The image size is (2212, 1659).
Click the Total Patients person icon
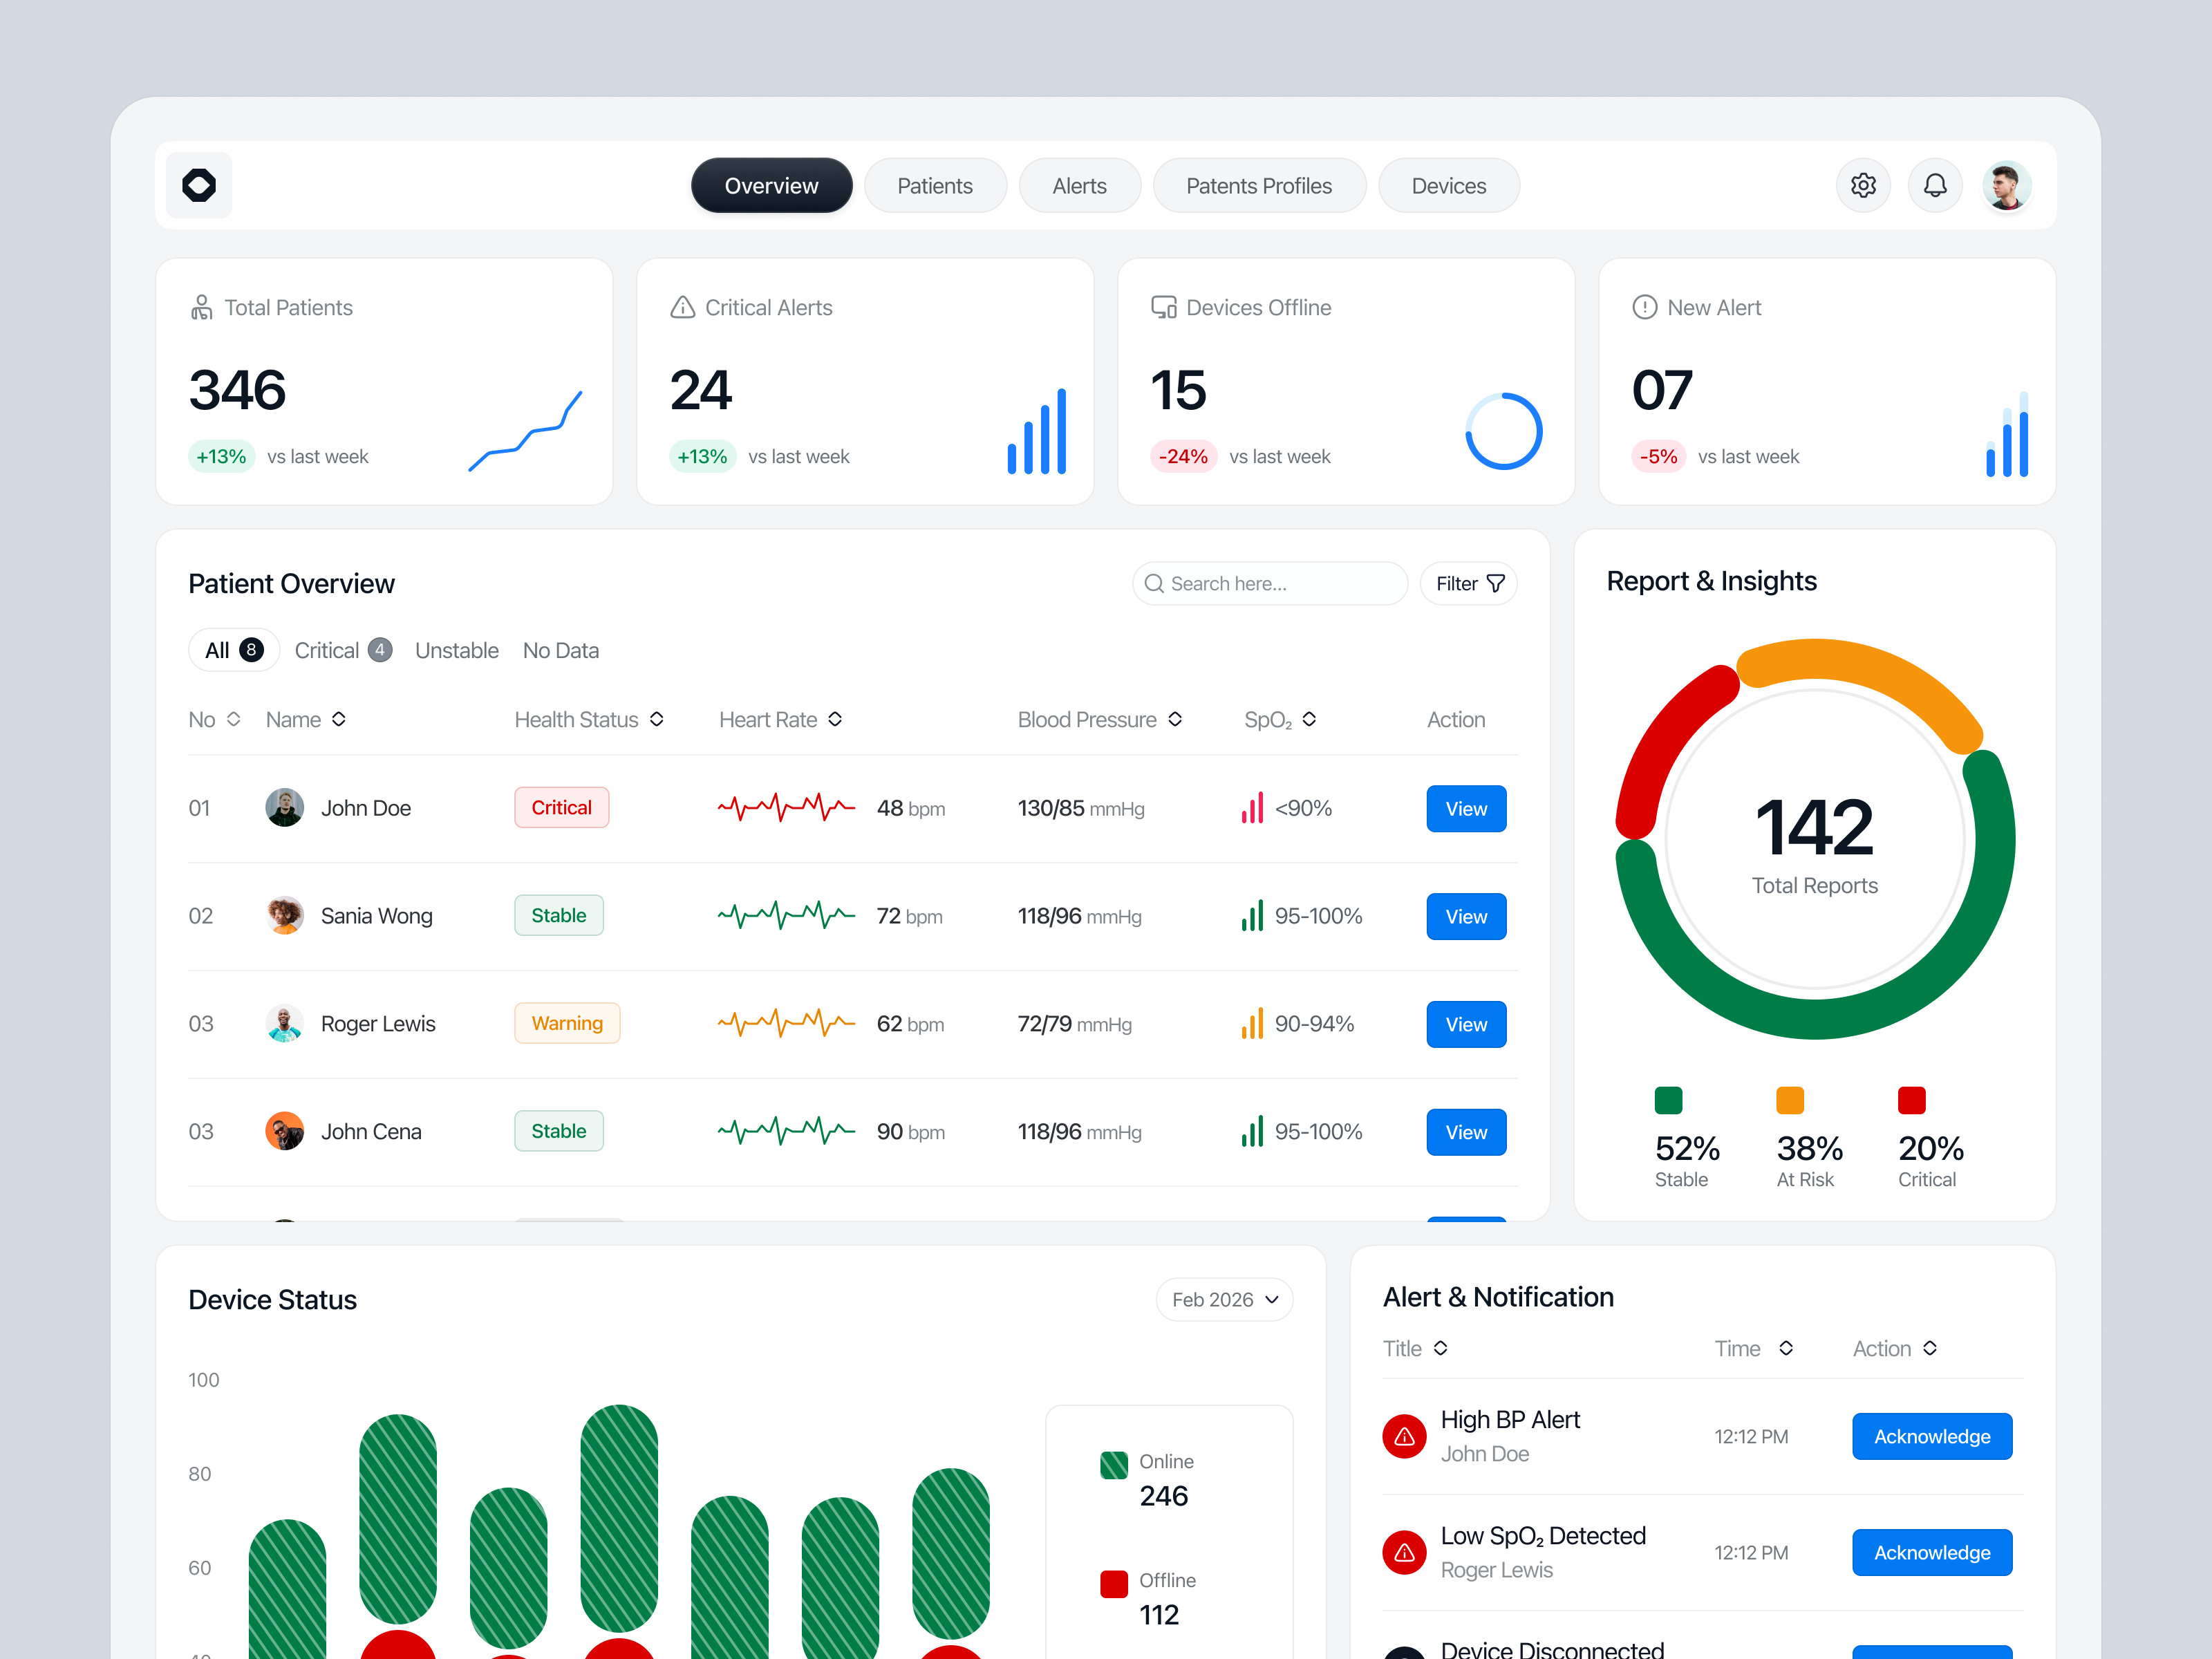(201, 307)
